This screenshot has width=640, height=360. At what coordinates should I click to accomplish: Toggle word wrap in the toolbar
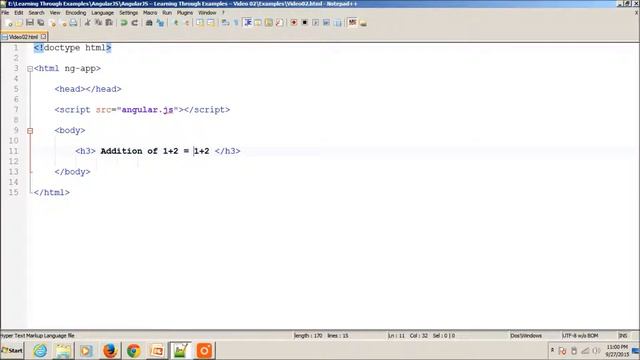(x=225, y=23)
